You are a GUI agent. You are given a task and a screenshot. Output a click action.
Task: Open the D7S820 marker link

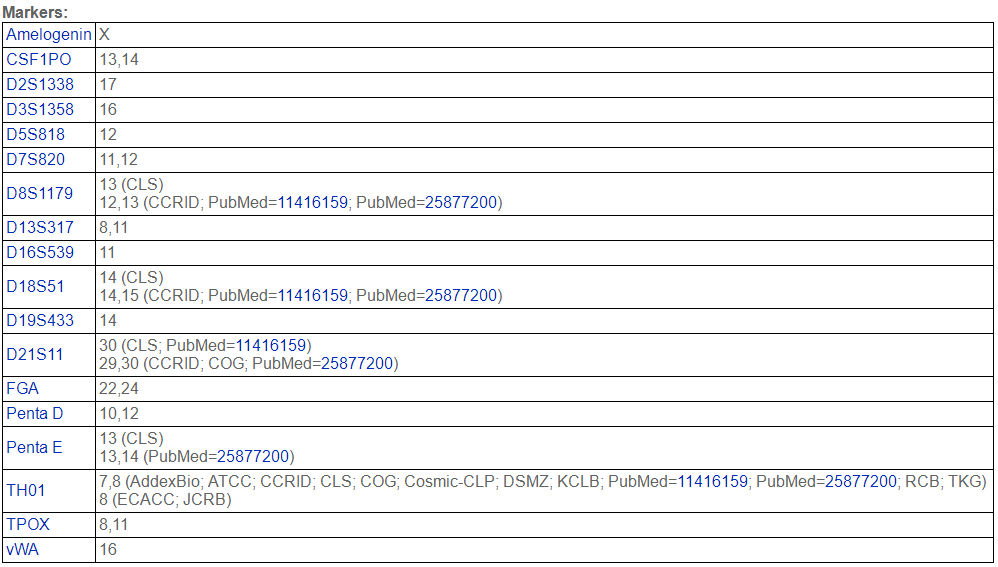tap(36, 160)
